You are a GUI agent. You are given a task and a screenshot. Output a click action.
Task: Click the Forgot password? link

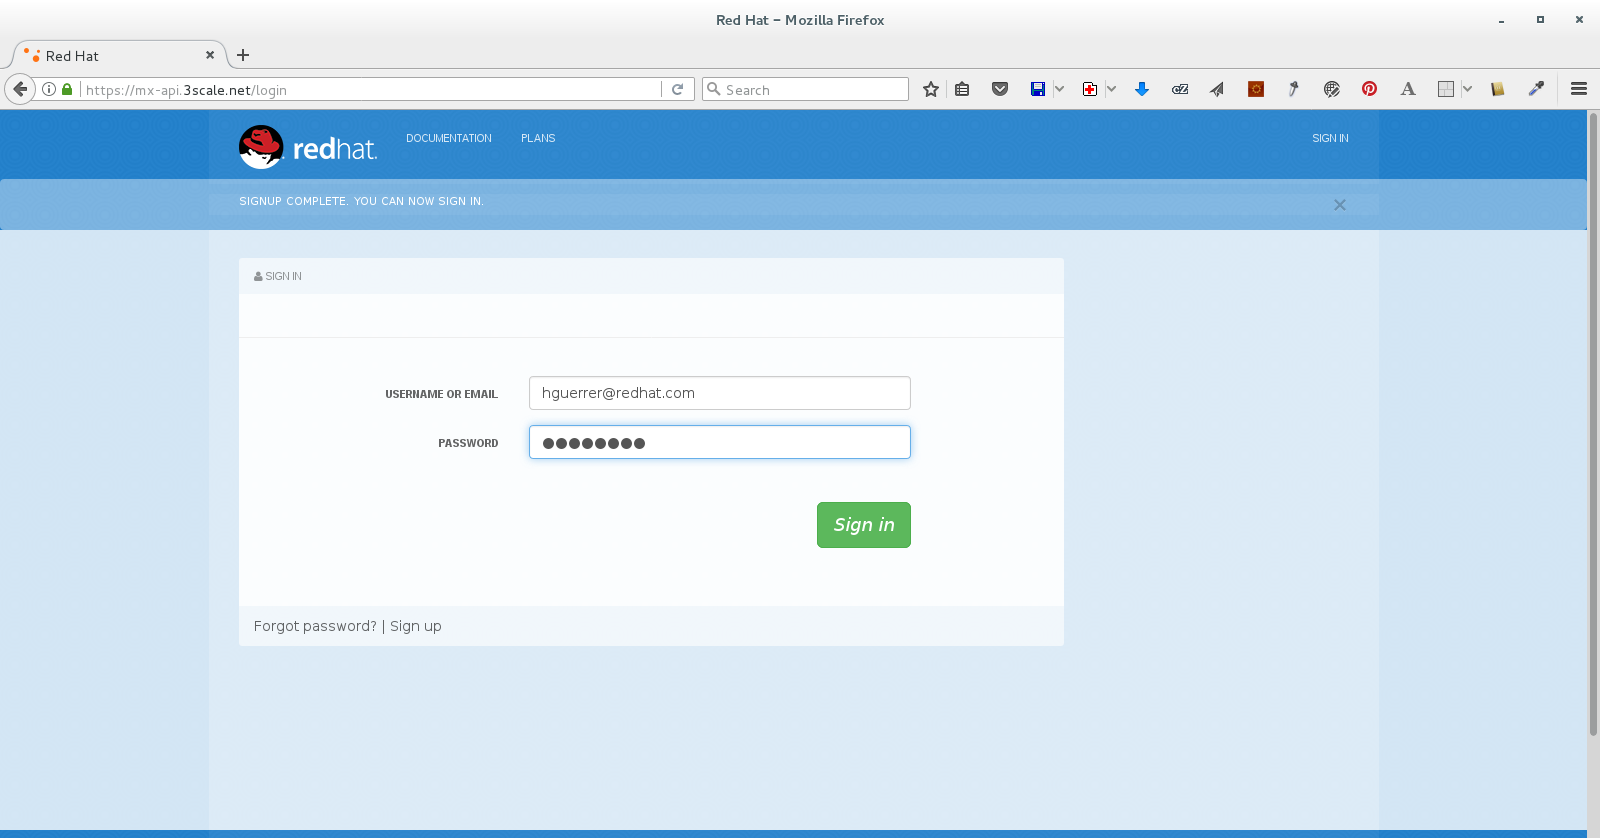coord(315,626)
